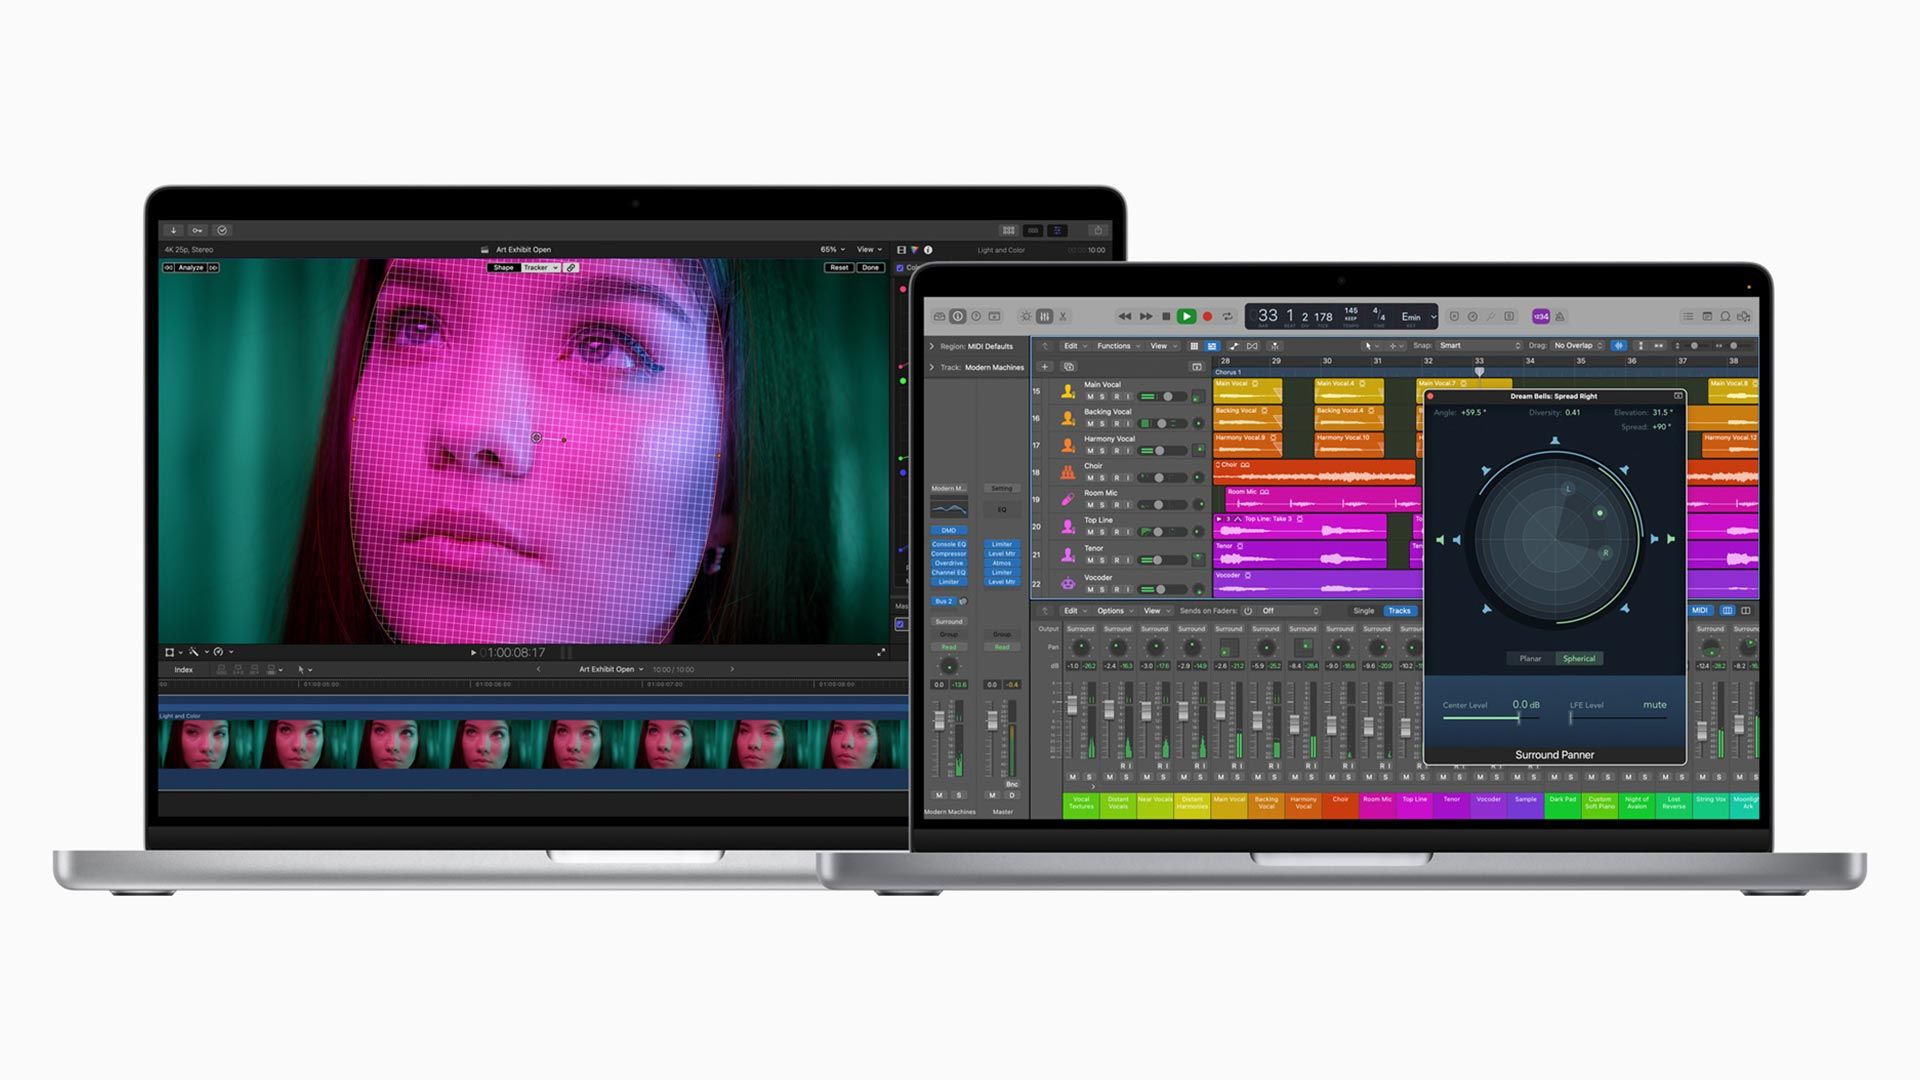This screenshot has width=1920, height=1080.
Task: Adjust the Center Level slider in Surround Panner
Action: coord(1518,718)
